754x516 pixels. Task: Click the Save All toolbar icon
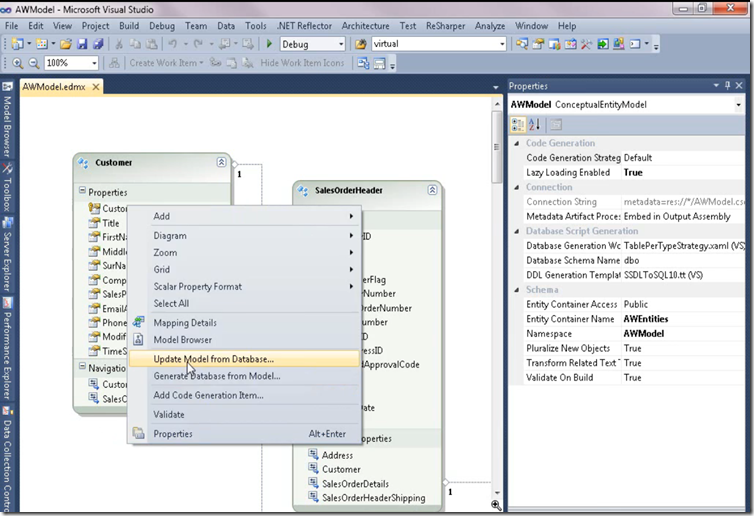tap(98, 44)
